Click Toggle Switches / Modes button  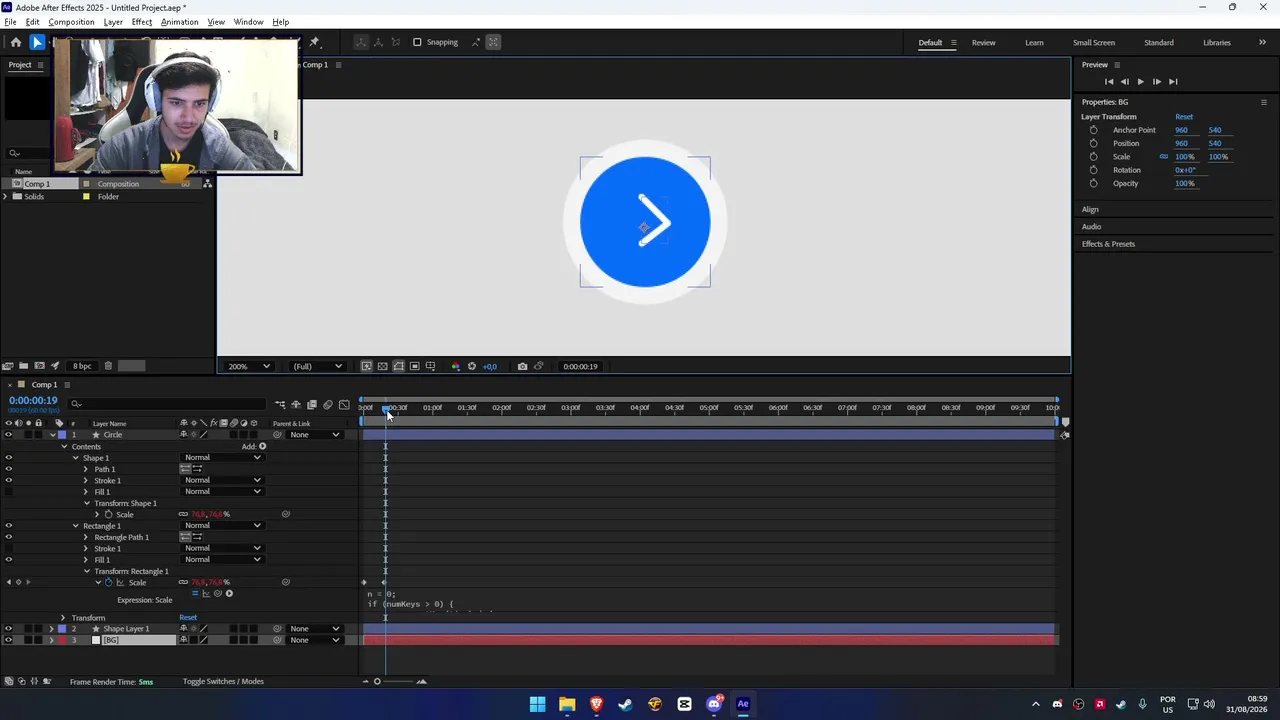point(223,682)
